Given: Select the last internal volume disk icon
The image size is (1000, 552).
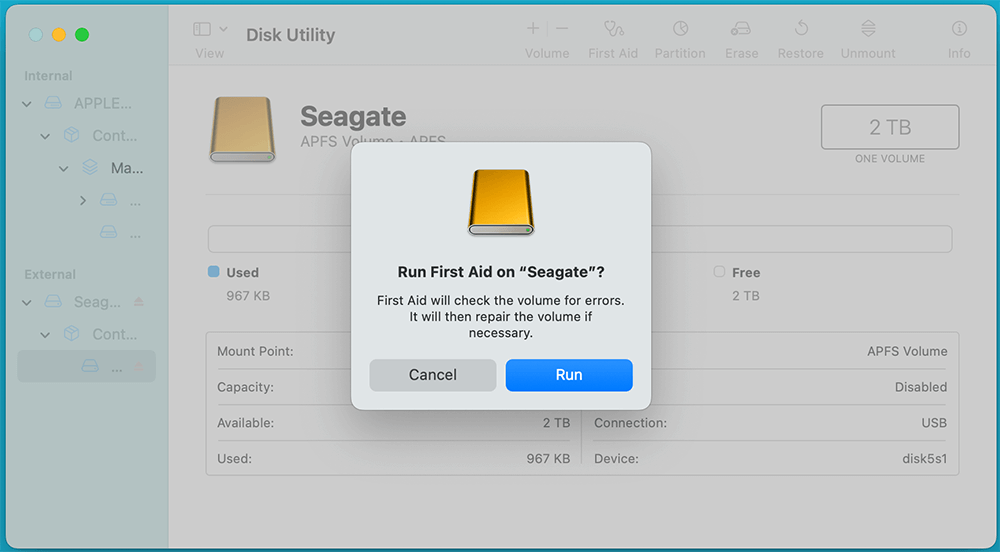Looking at the screenshot, I should pyautogui.click(x=108, y=232).
